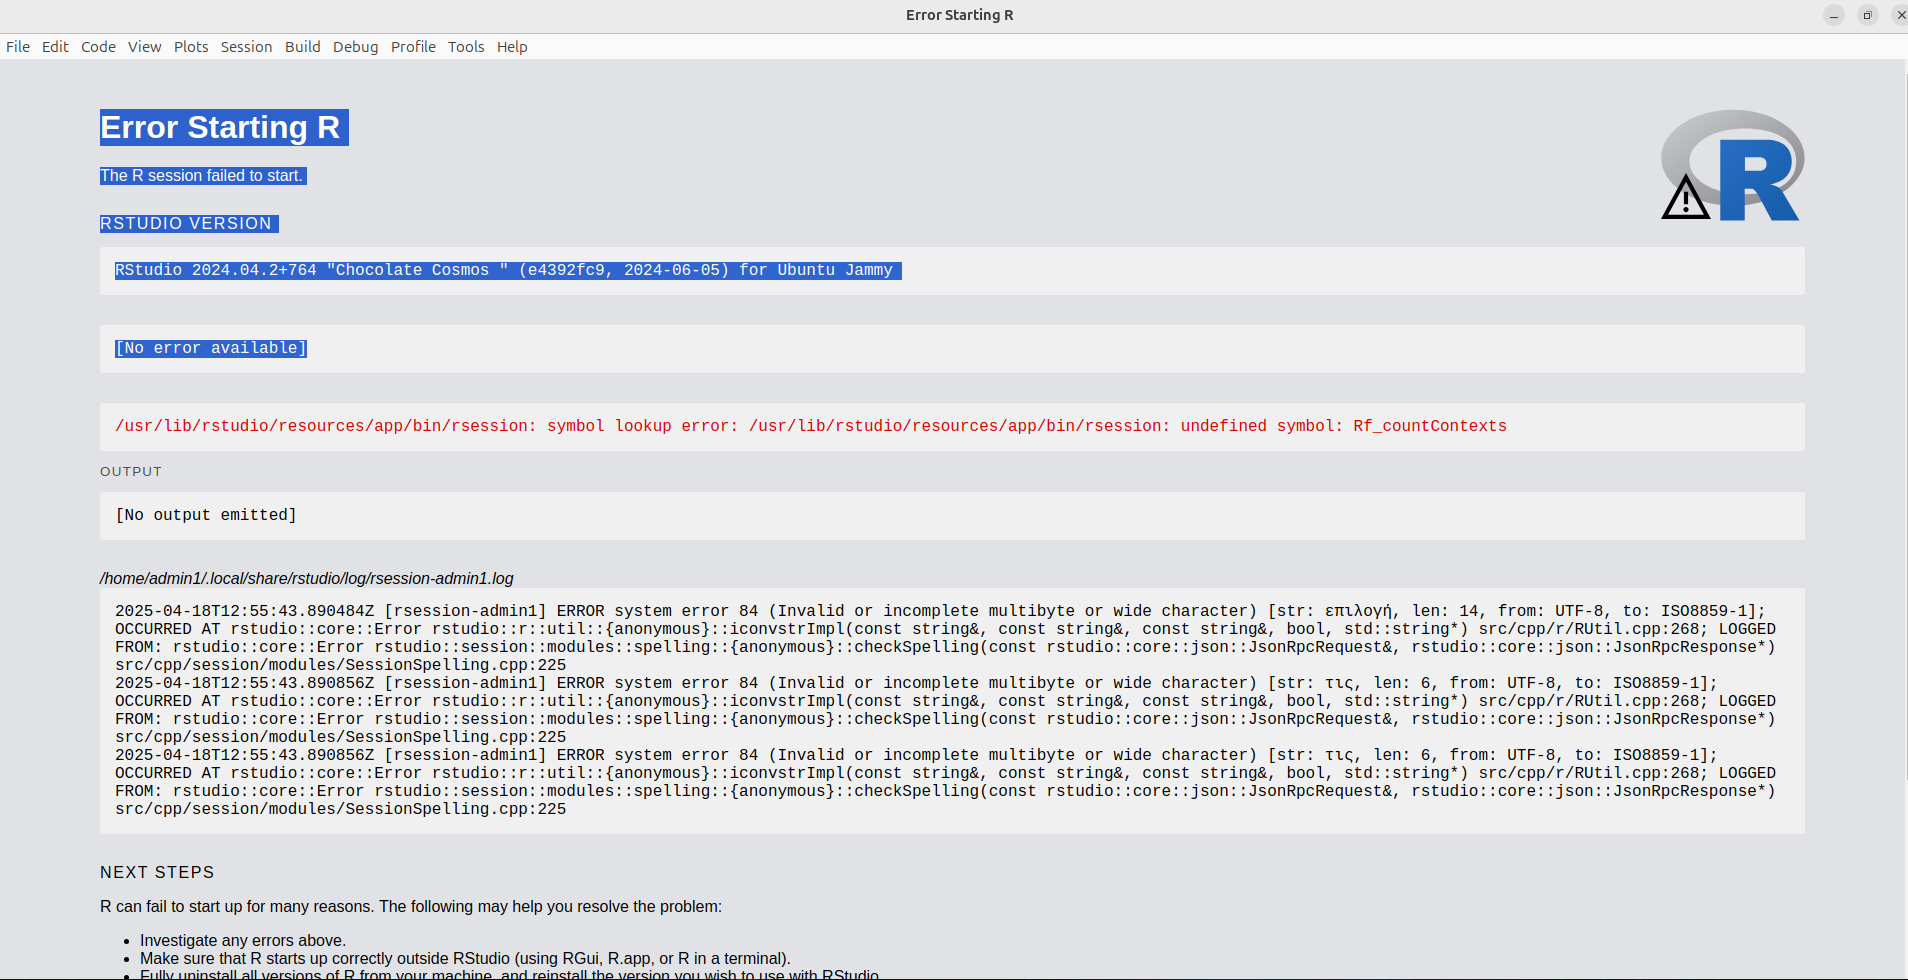This screenshot has width=1908, height=980.
Task: Click the blue R logo
Action: point(1755,178)
